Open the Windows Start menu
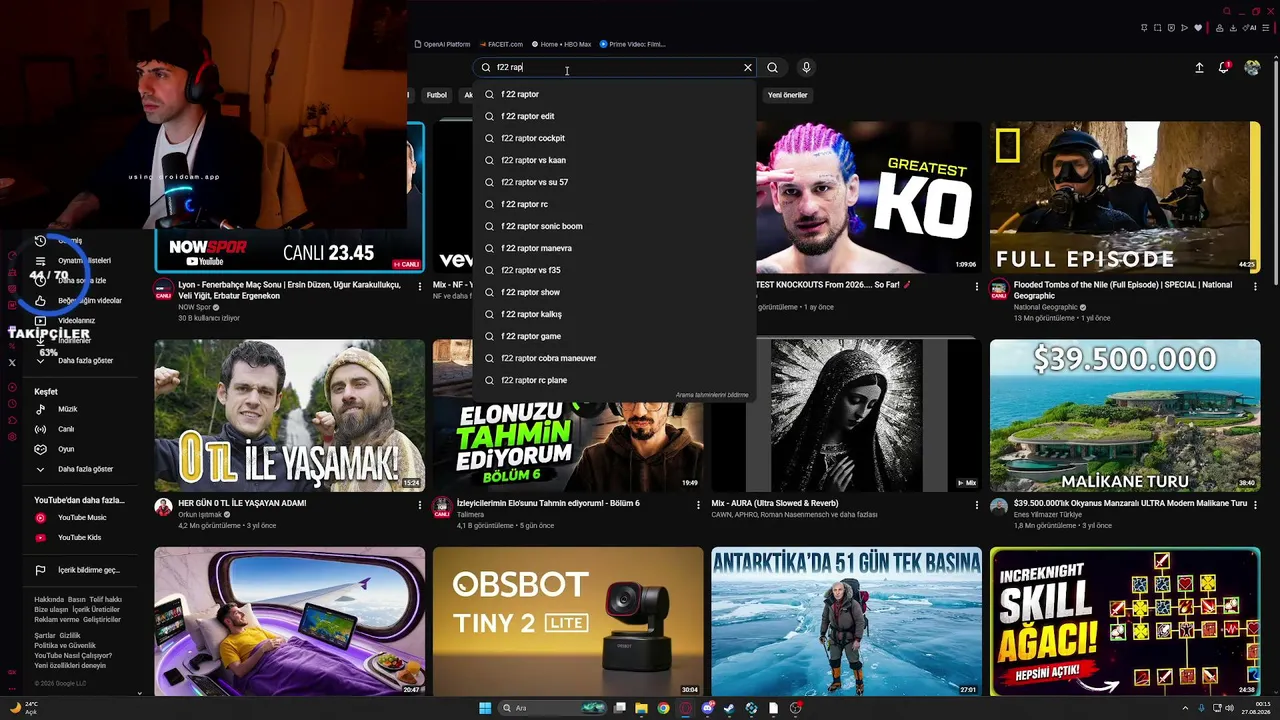This screenshot has height=720, width=1280. 485,708
